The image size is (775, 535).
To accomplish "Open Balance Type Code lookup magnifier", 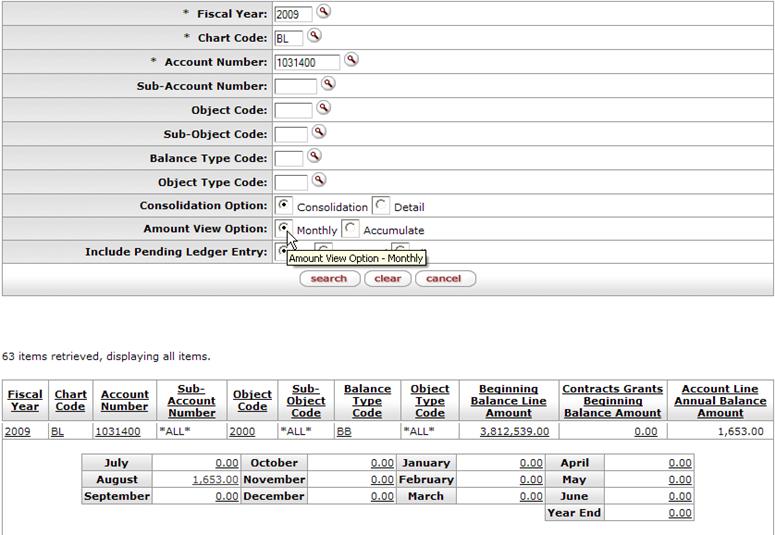I will pos(314,156).
